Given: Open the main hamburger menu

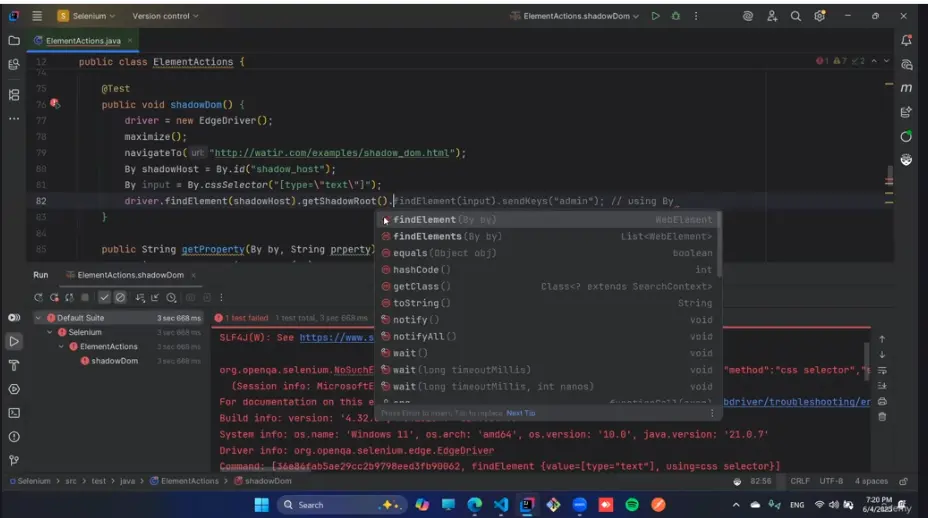Looking at the screenshot, I should [x=37, y=16].
